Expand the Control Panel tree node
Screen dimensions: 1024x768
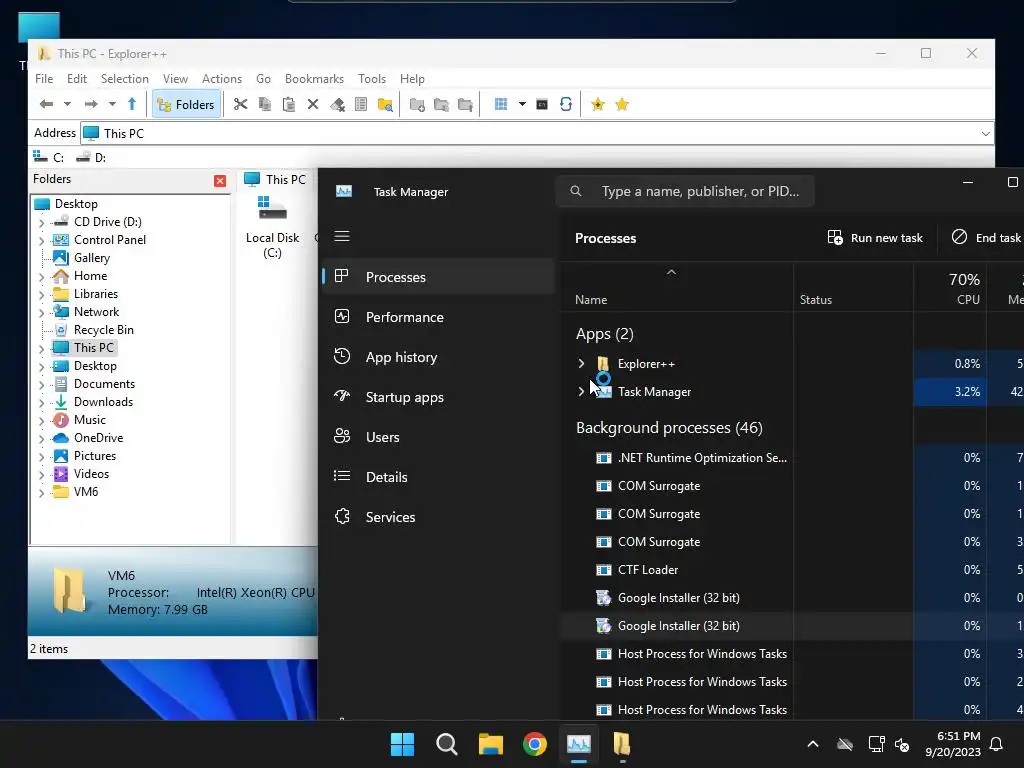point(42,241)
